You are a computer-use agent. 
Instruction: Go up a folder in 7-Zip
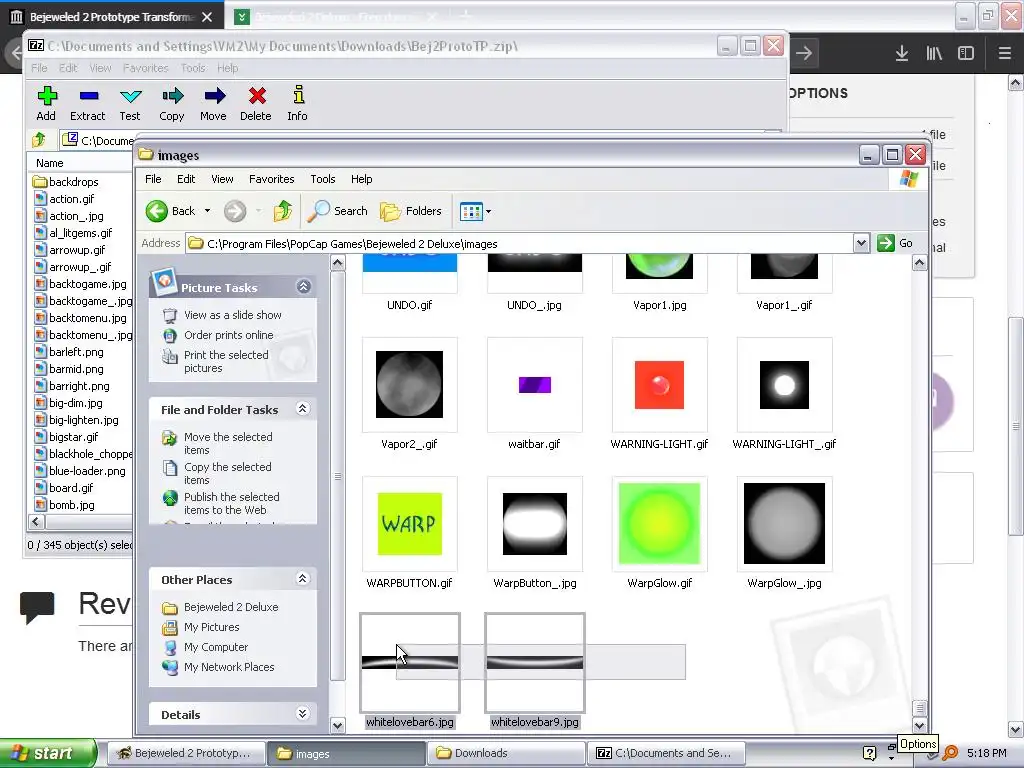39,140
